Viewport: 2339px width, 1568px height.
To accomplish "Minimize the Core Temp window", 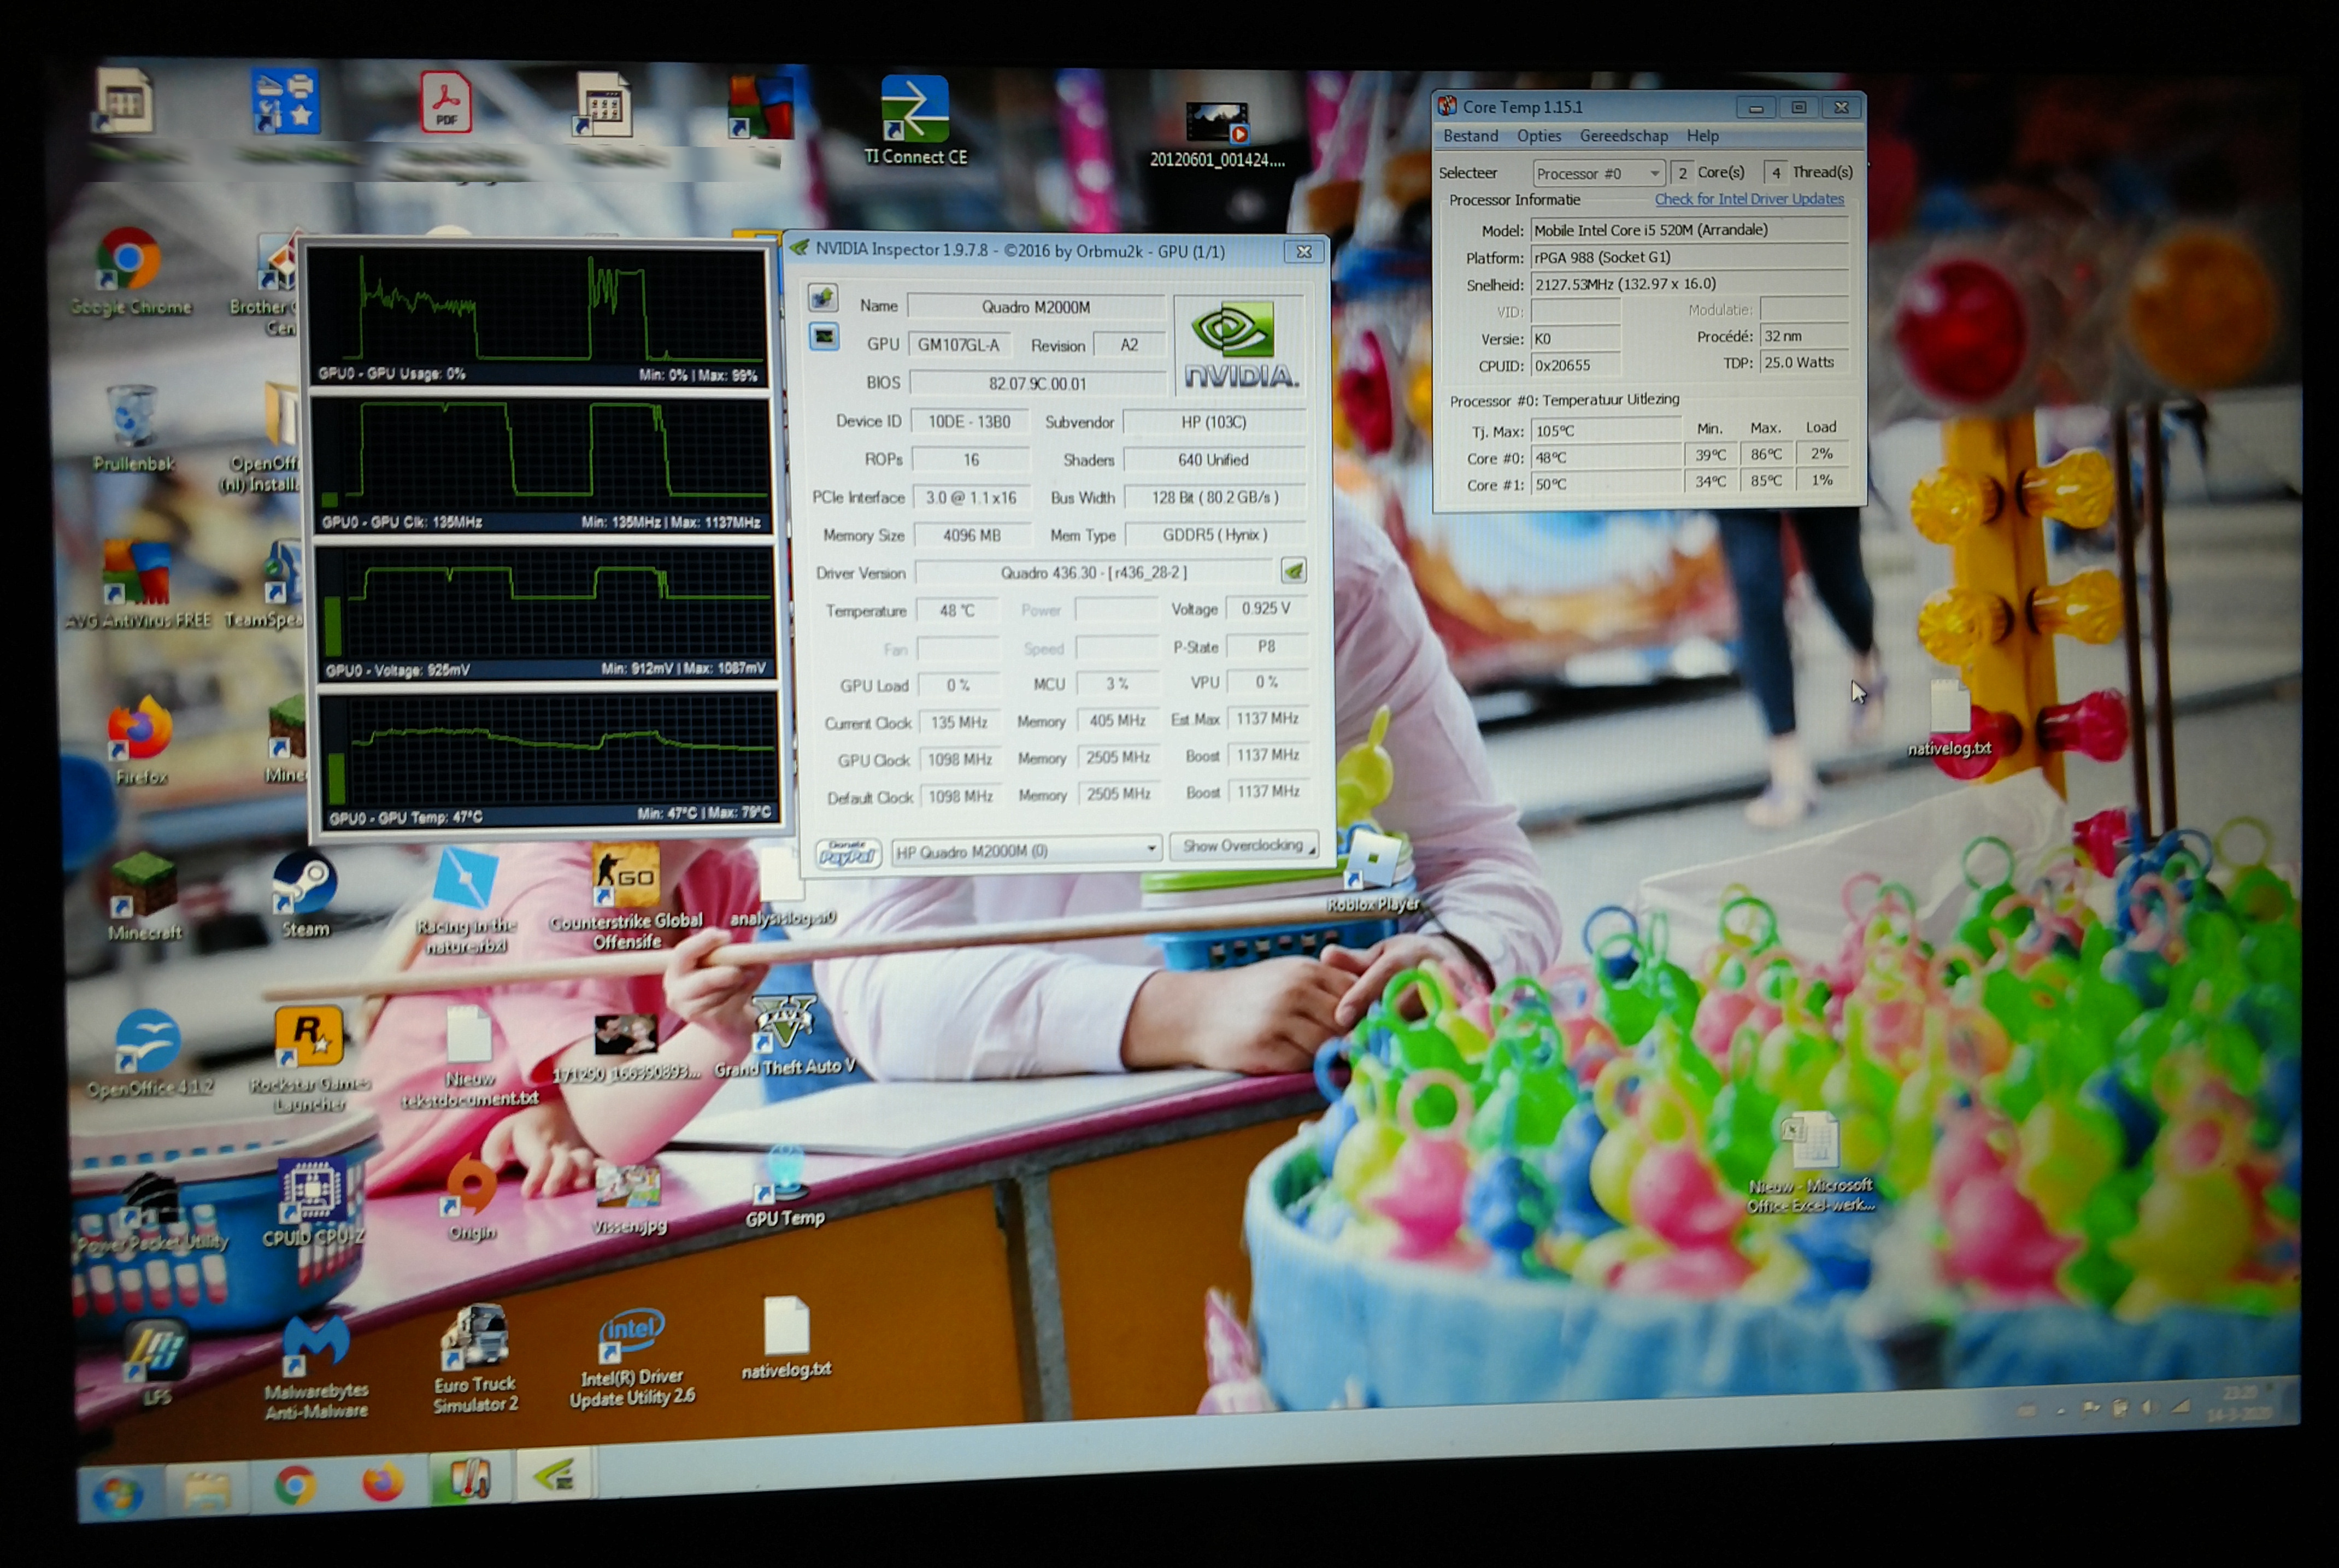I will (x=1755, y=108).
